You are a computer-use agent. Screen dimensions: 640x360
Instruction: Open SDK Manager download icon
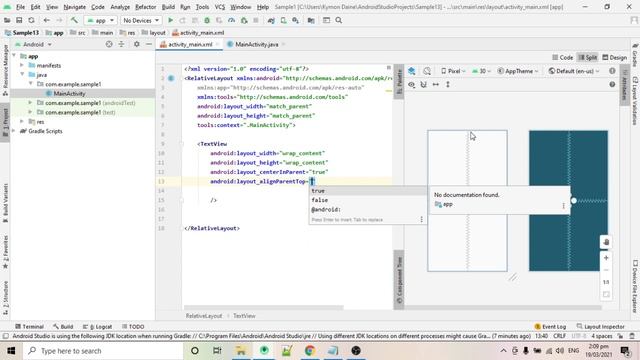point(296,20)
